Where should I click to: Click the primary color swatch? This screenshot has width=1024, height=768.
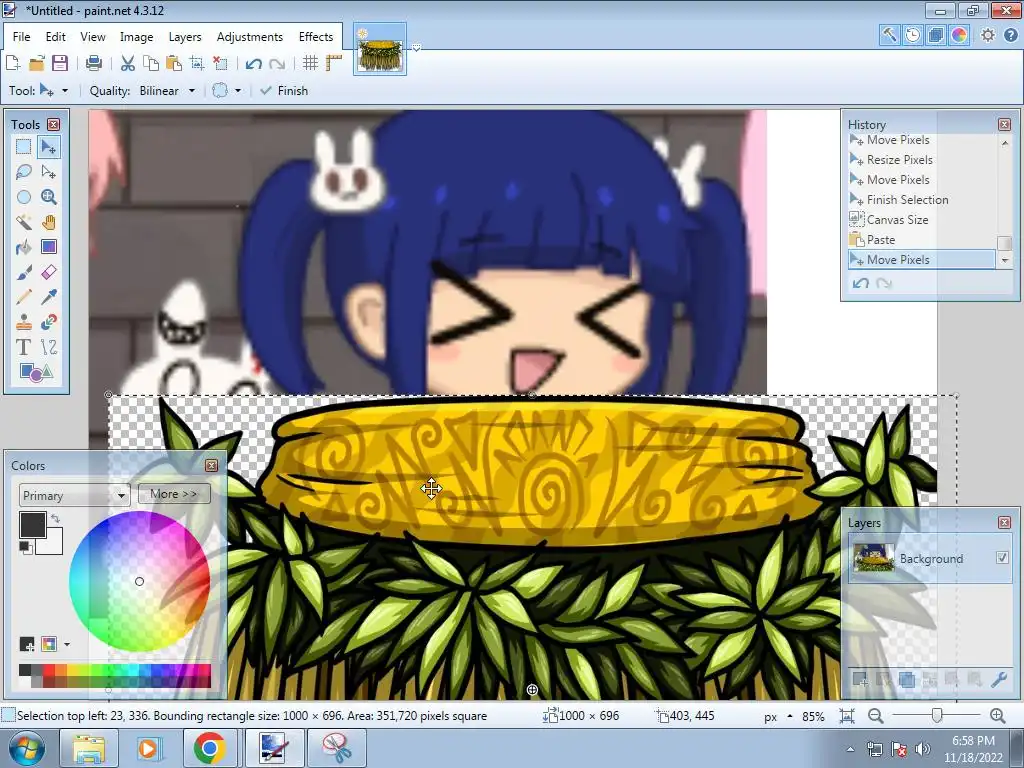(x=33, y=525)
